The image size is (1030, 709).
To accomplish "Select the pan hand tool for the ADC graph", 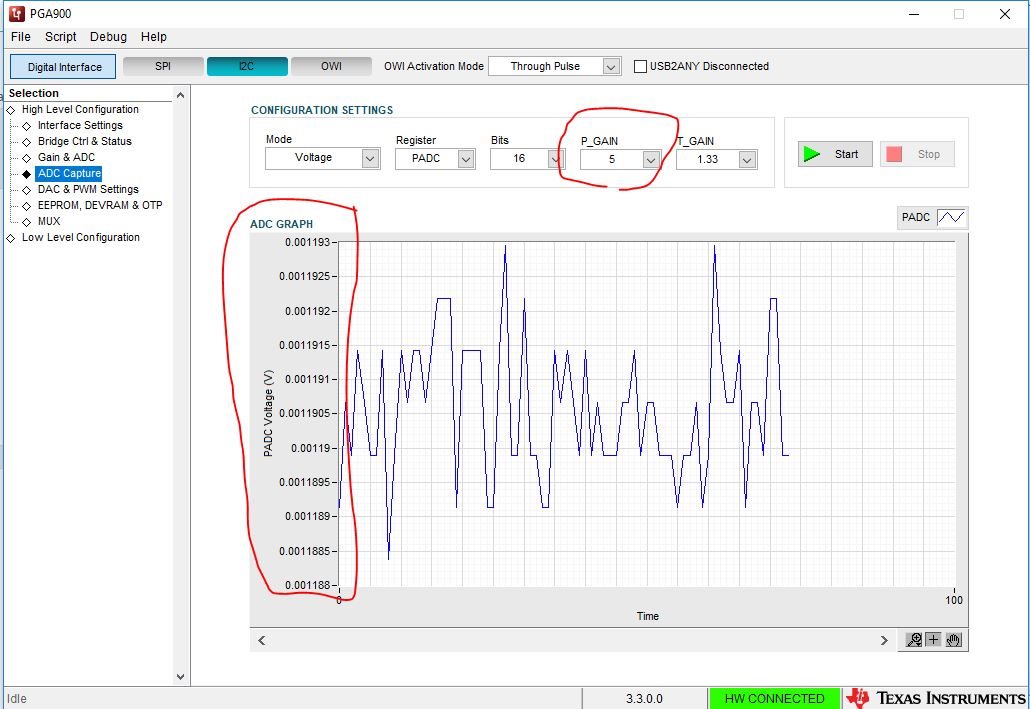I will click(953, 639).
